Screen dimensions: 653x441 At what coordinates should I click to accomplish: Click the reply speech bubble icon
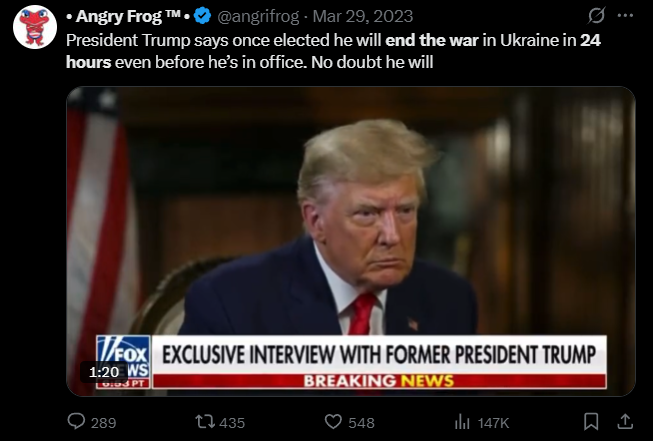76,421
